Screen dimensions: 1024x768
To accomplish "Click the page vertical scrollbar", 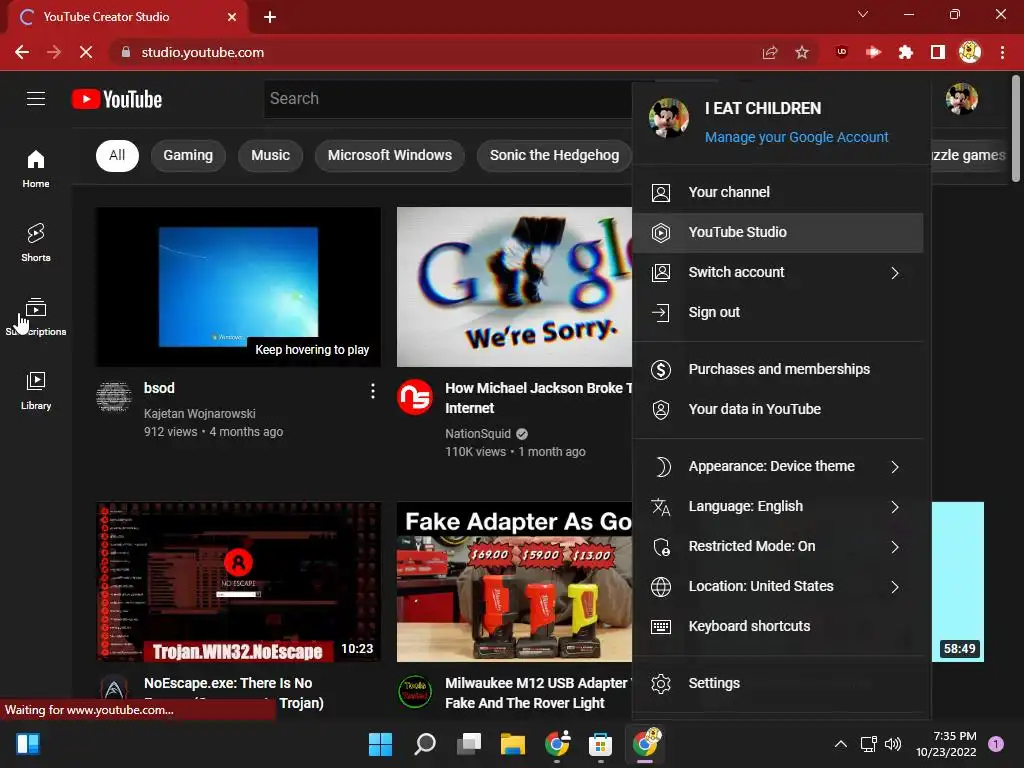I will point(1016,128).
